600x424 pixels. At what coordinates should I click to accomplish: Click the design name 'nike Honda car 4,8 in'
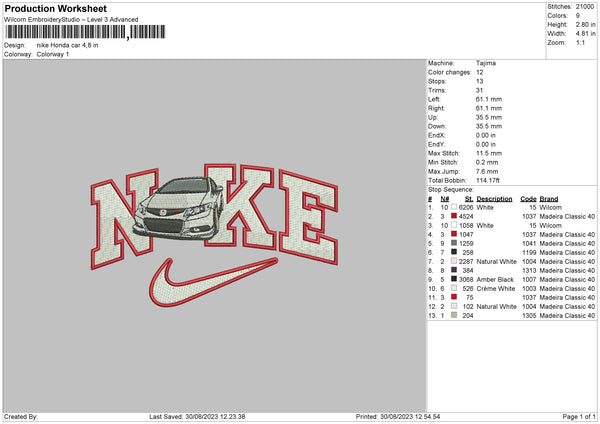point(67,45)
